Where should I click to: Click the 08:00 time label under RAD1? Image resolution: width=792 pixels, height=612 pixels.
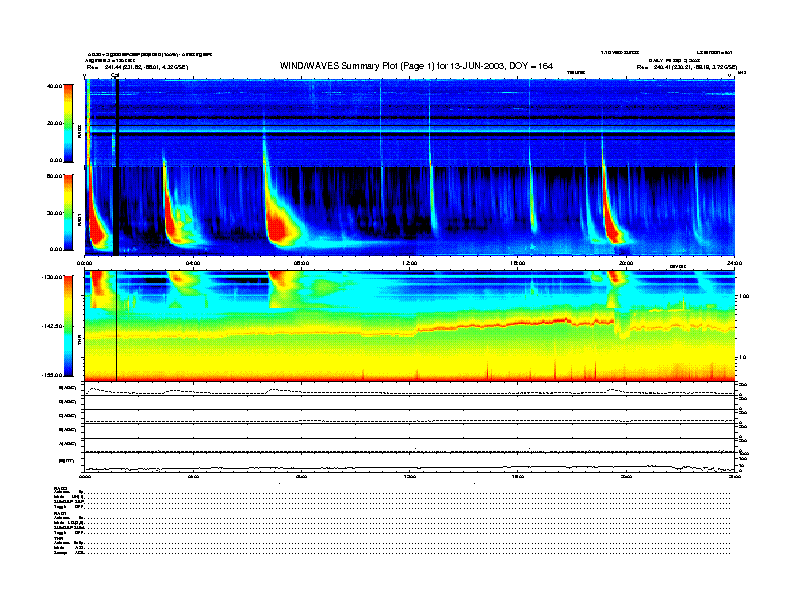(x=301, y=263)
